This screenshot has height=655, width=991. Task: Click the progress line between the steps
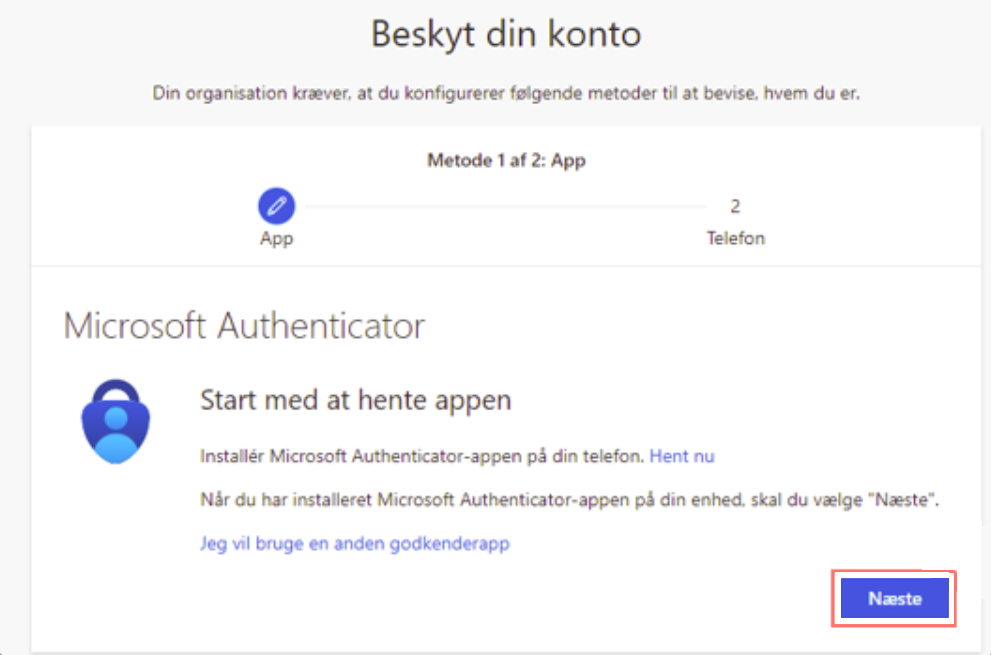[x=505, y=207]
